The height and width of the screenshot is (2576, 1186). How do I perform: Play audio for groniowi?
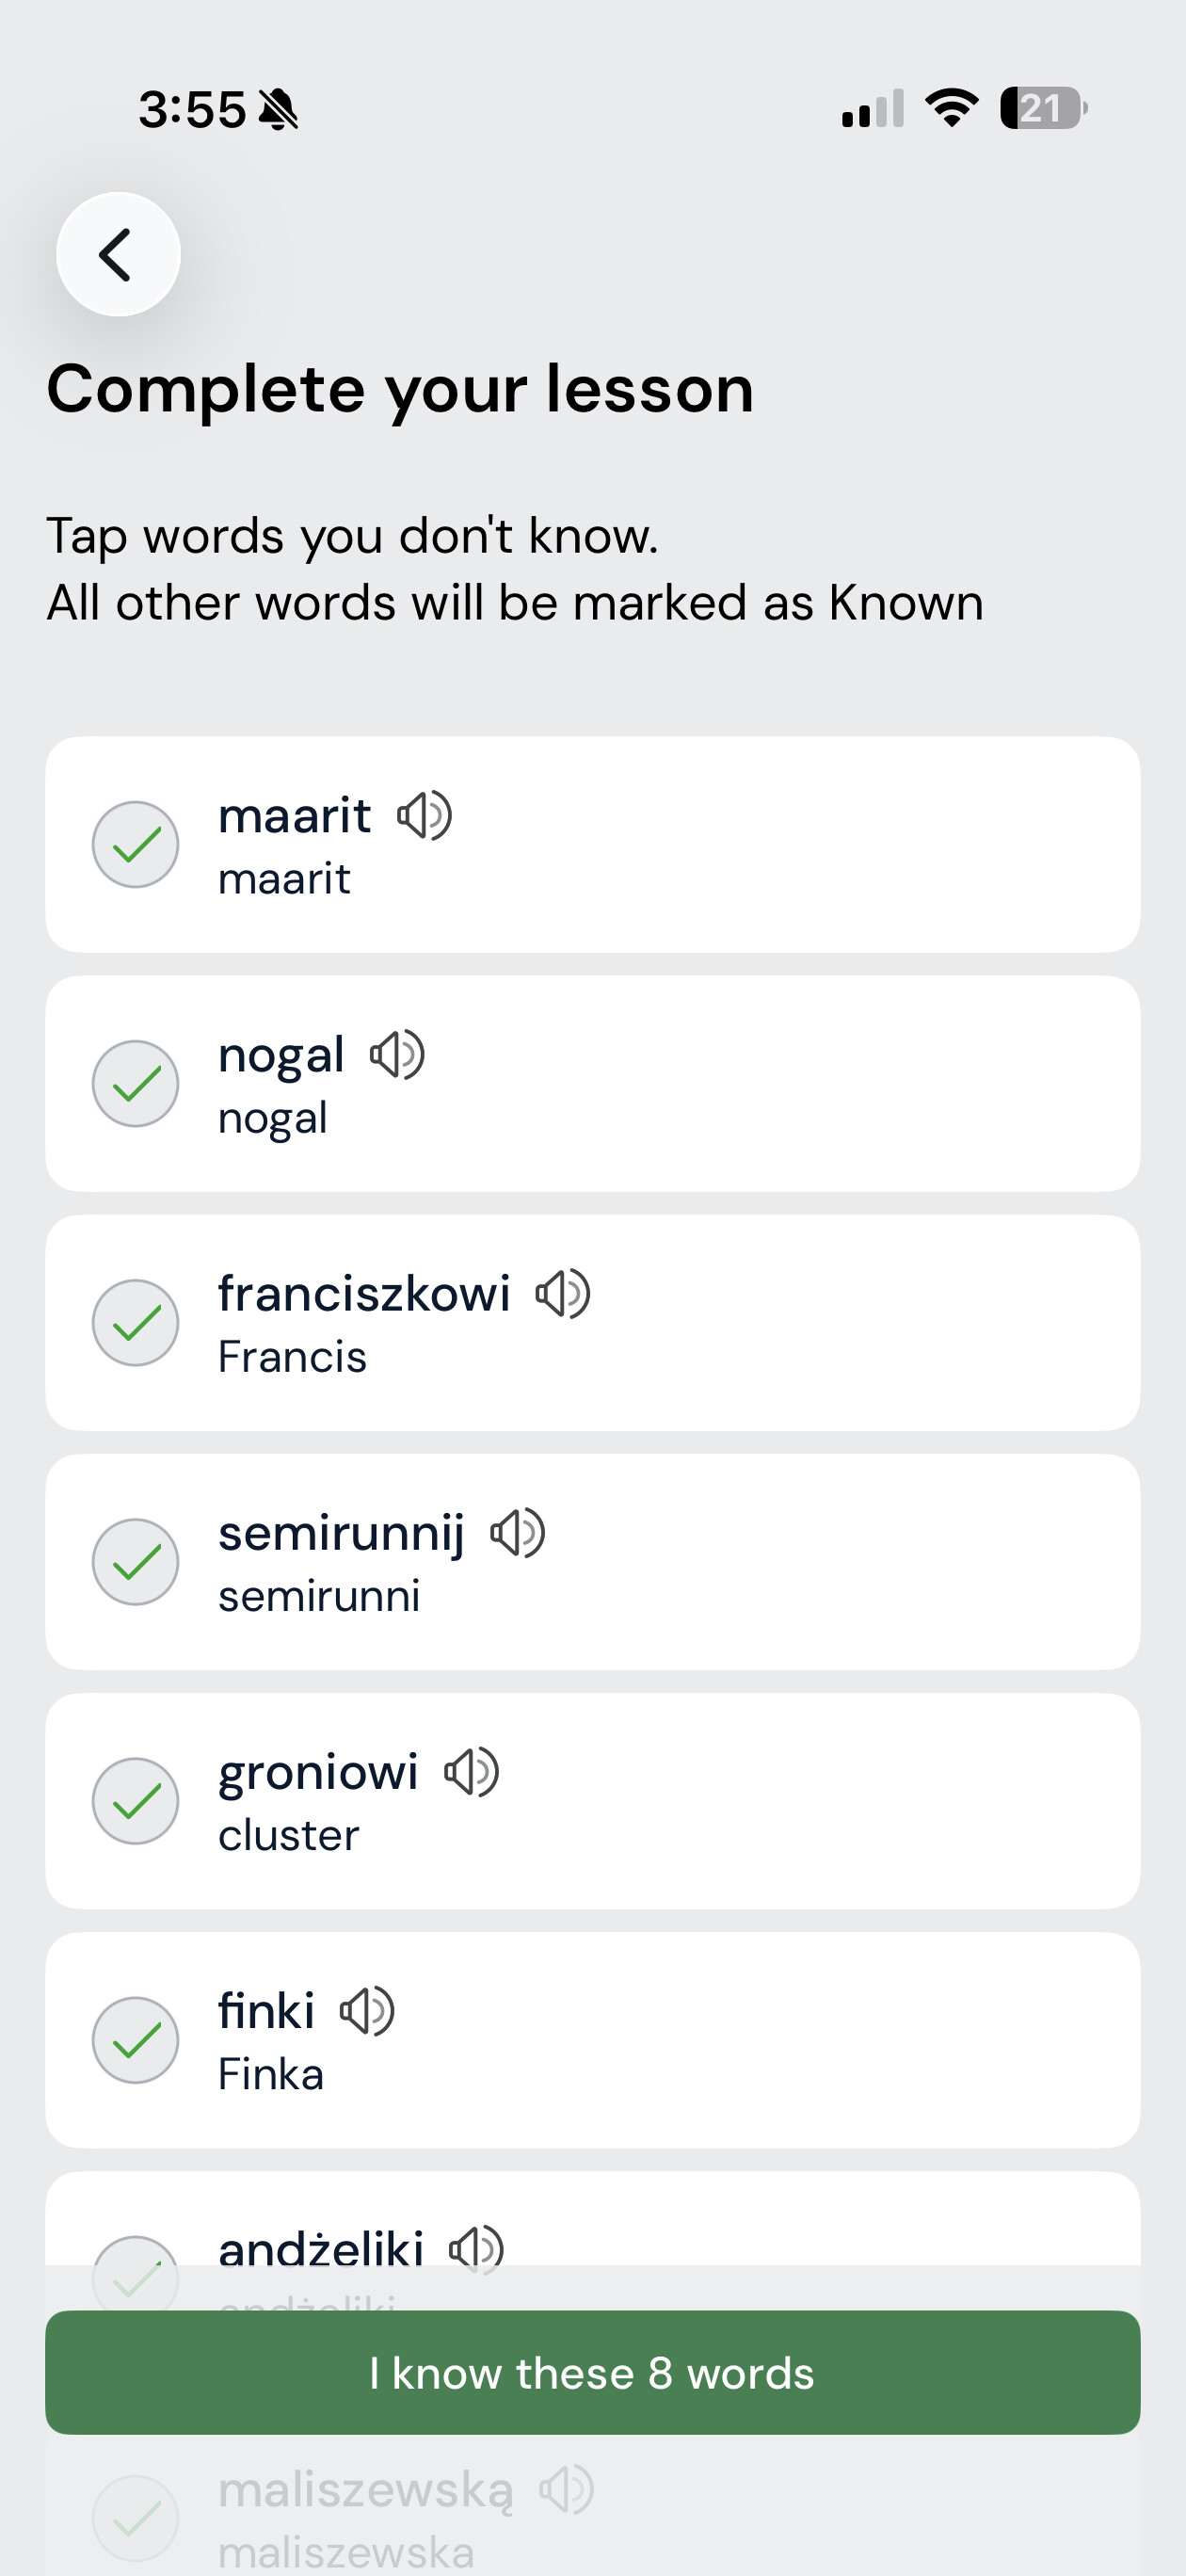click(472, 1772)
